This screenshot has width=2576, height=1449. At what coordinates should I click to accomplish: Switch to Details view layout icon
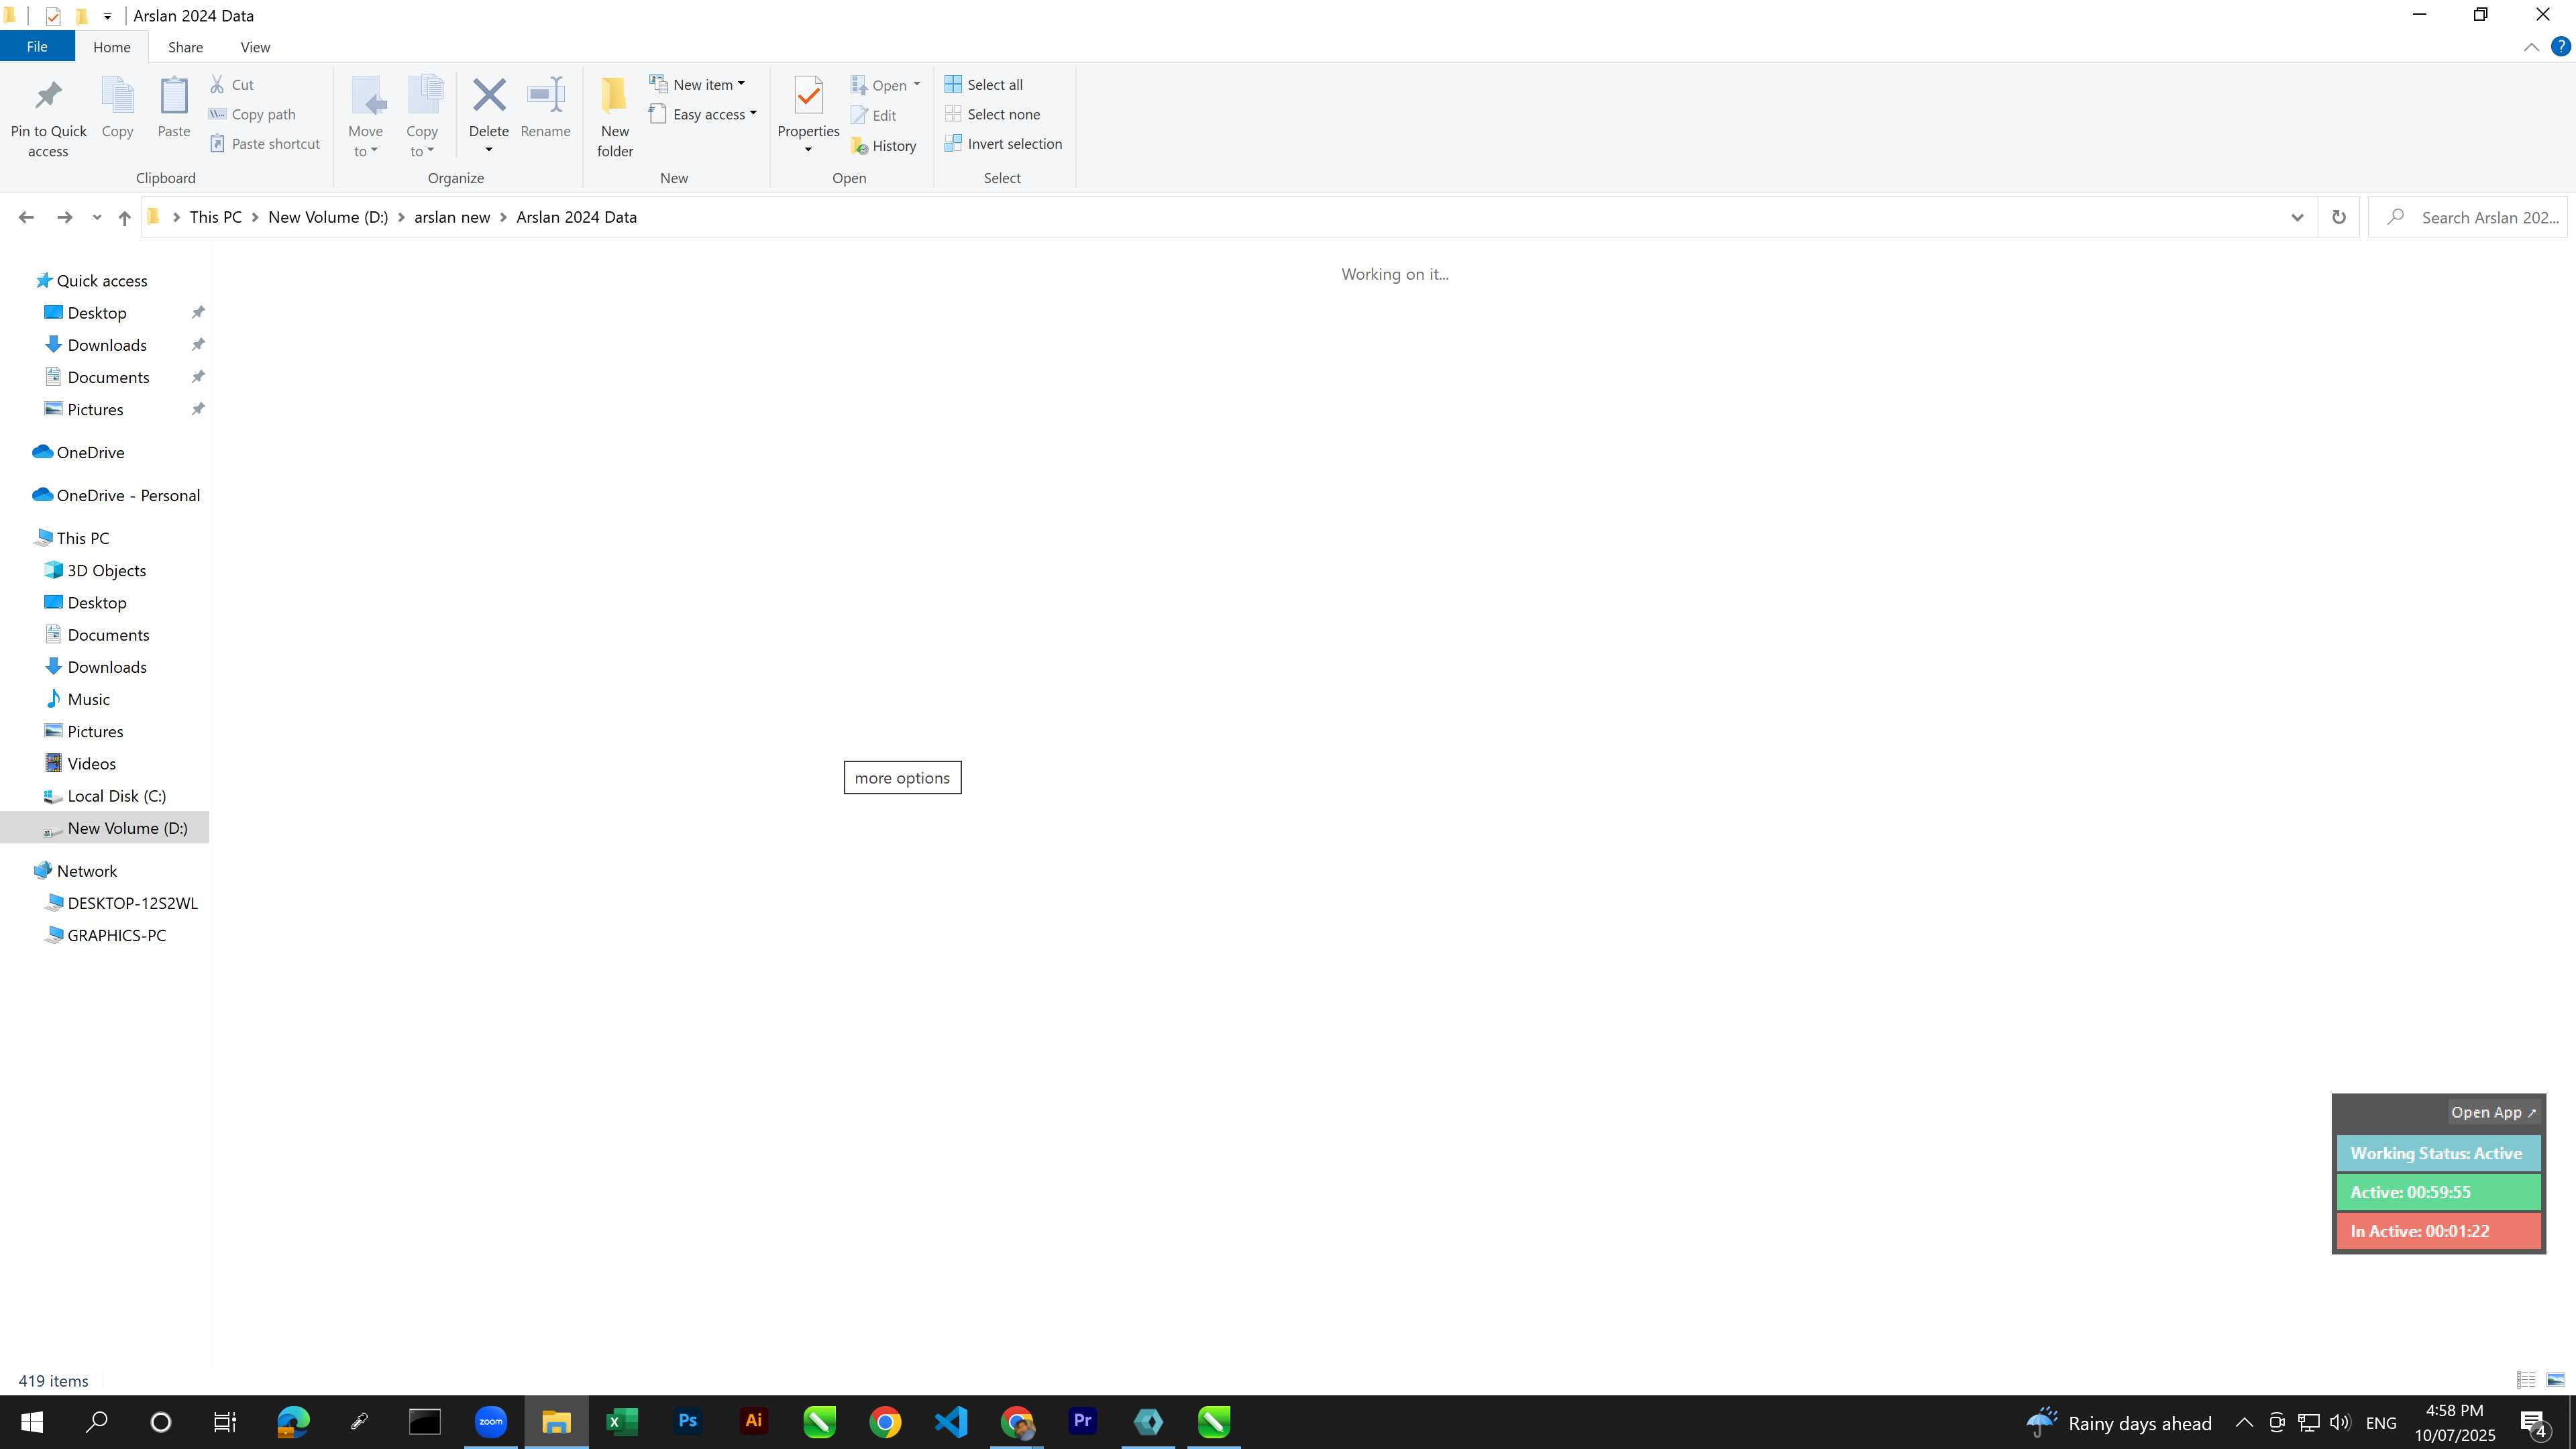coord(2526,1380)
